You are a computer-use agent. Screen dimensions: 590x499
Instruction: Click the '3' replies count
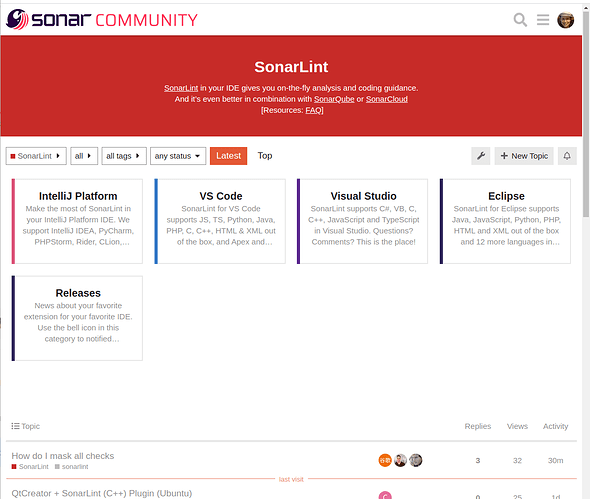point(477,460)
